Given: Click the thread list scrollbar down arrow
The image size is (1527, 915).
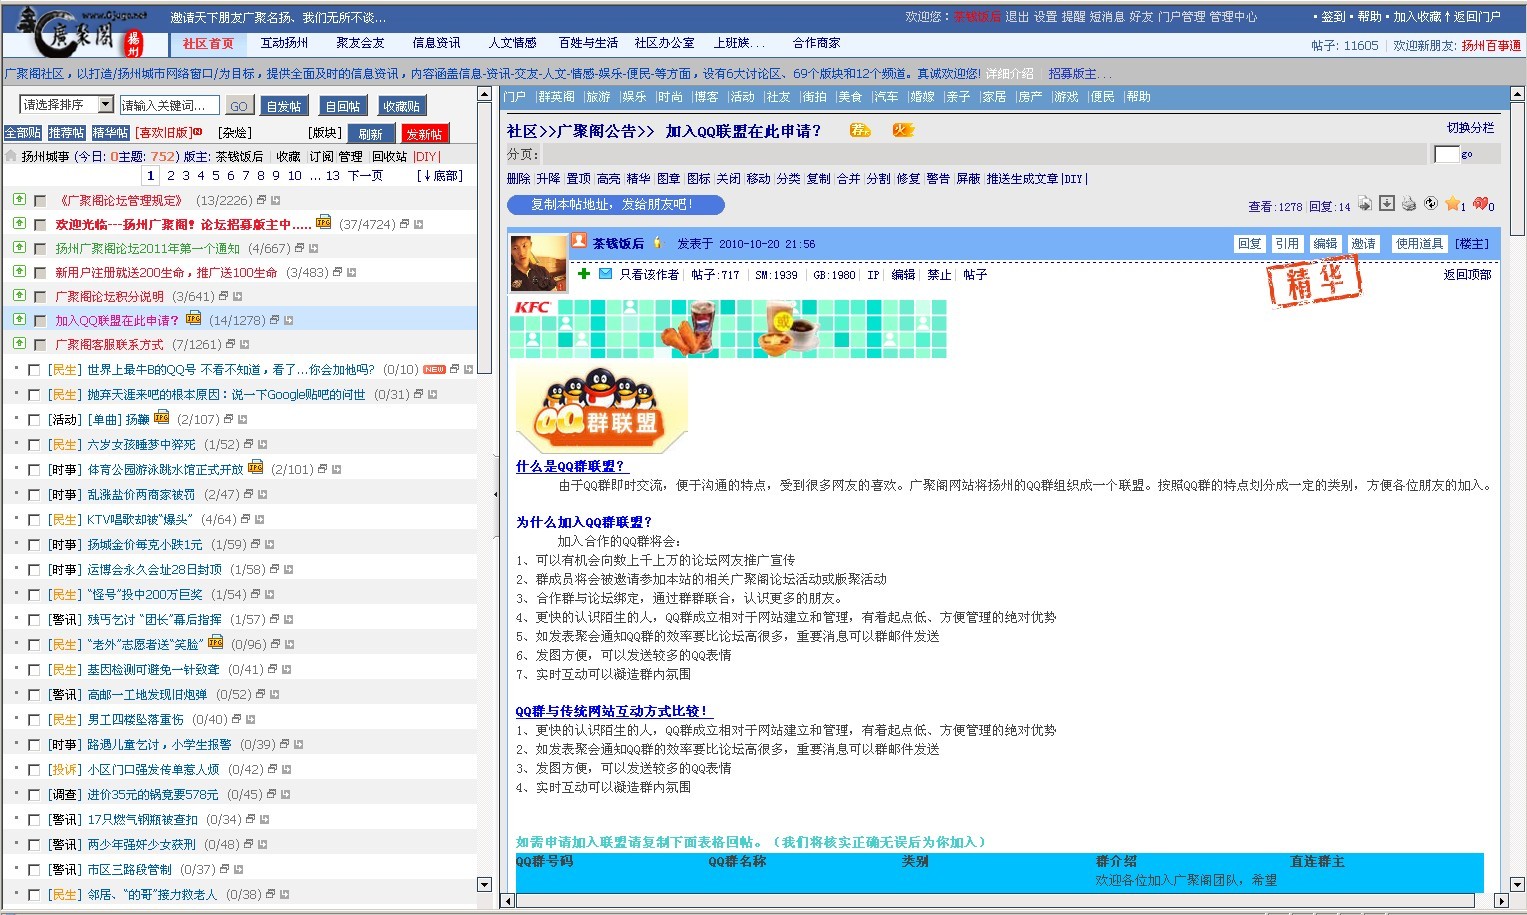Looking at the screenshot, I should pyautogui.click(x=485, y=884).
